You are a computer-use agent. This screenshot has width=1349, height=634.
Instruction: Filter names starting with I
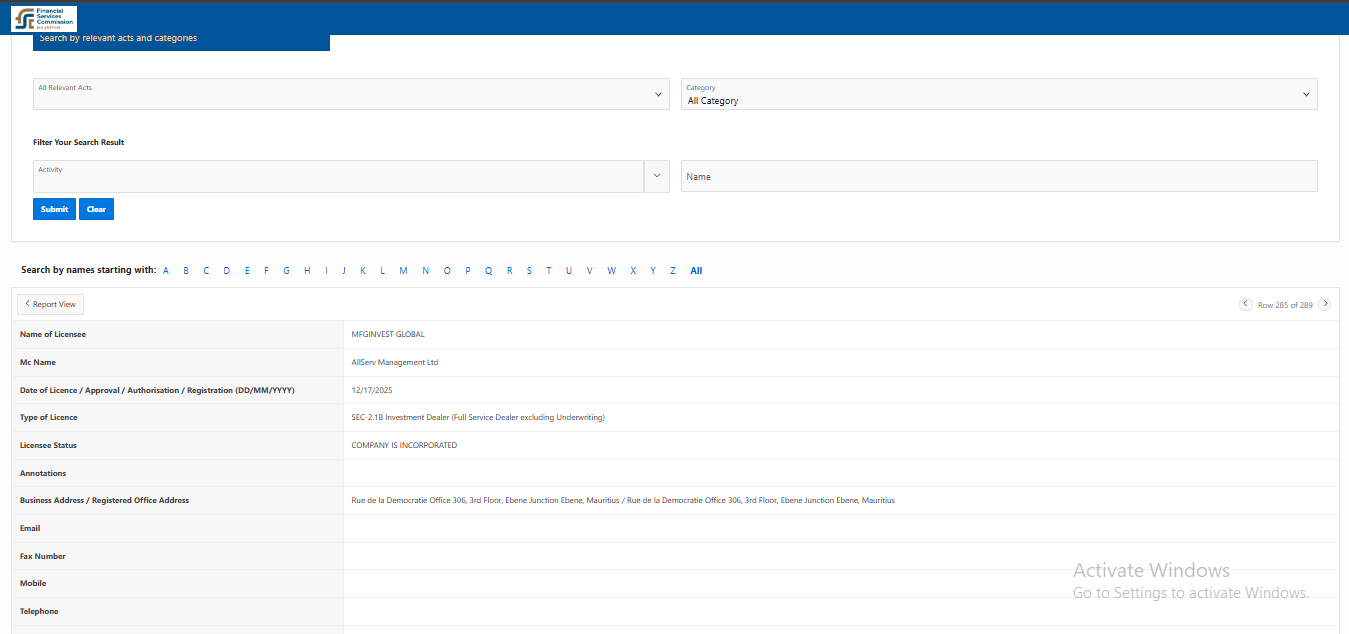326,271
